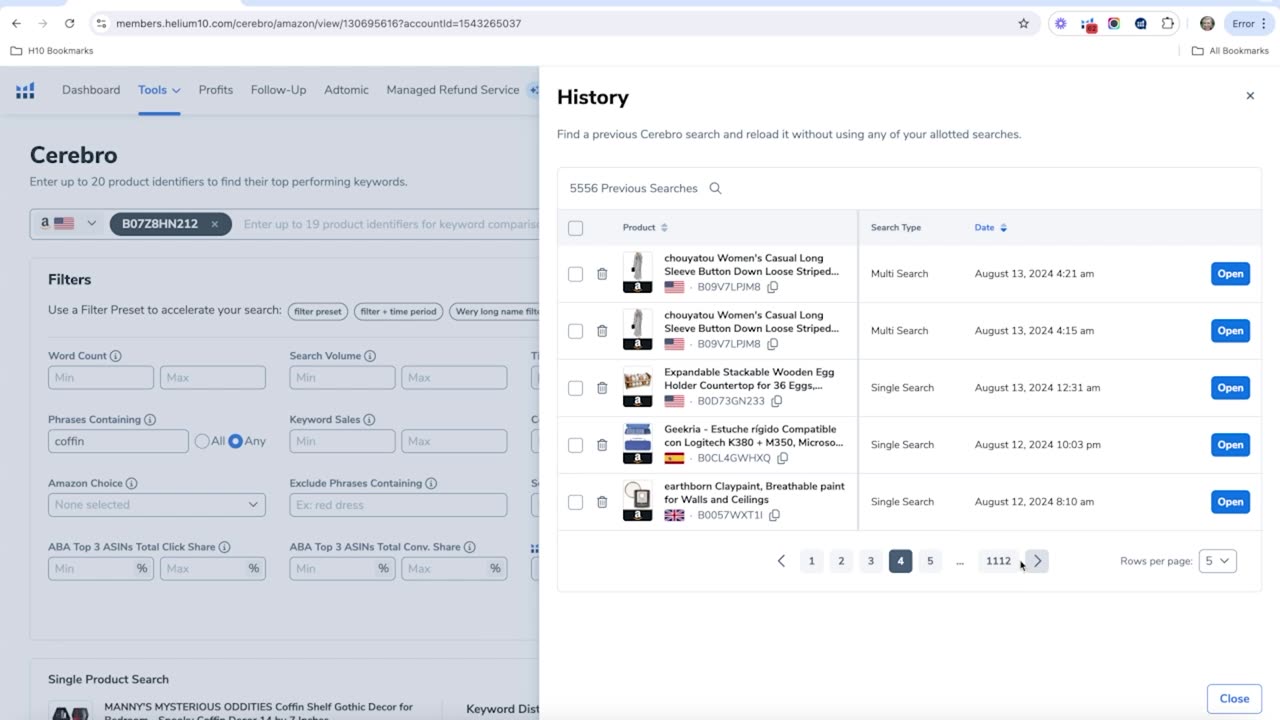The image size is (1280, 720).
Task: Open Dashboard tab
Action: (x=91, y=90)
